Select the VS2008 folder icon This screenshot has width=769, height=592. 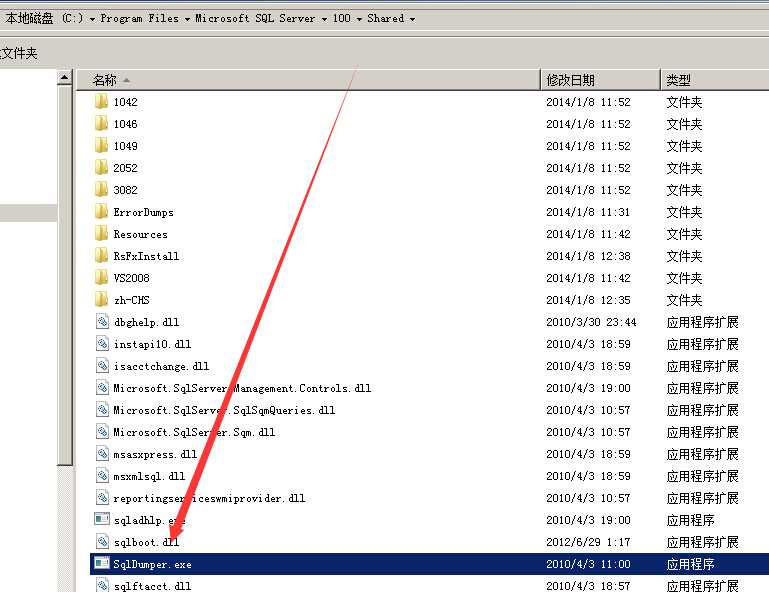click(101, 278)
